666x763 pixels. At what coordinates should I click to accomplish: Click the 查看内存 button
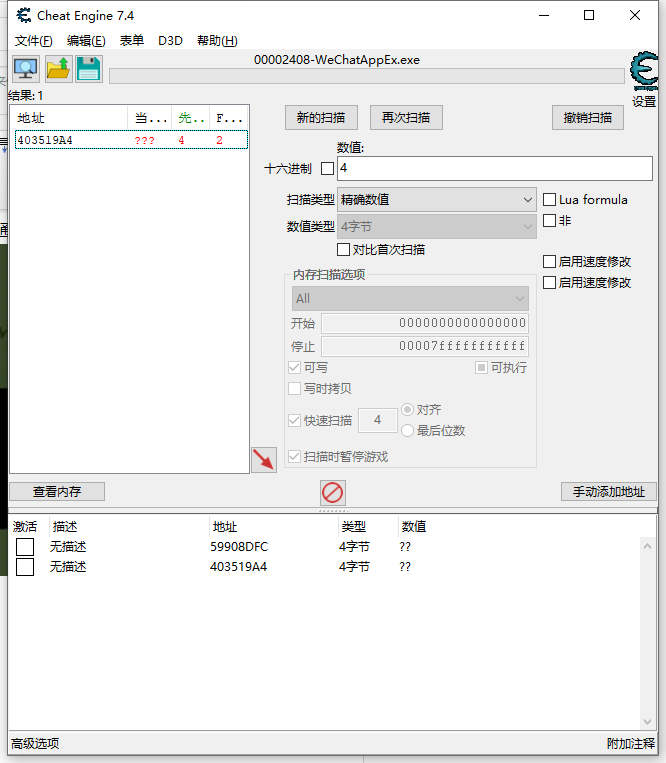[x=57, y=491]
